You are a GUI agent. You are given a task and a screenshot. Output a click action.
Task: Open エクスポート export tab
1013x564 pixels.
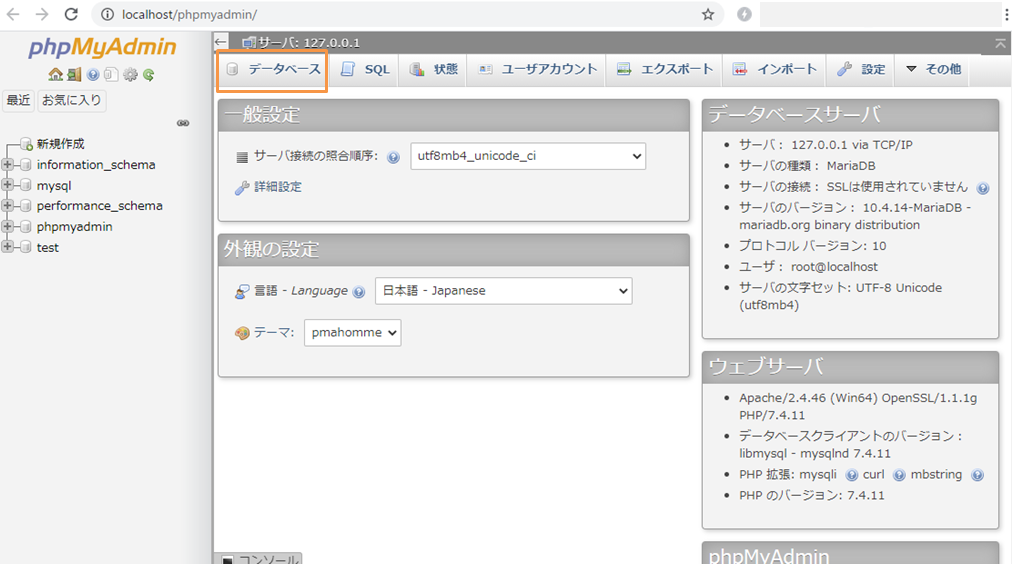(665, 69)
